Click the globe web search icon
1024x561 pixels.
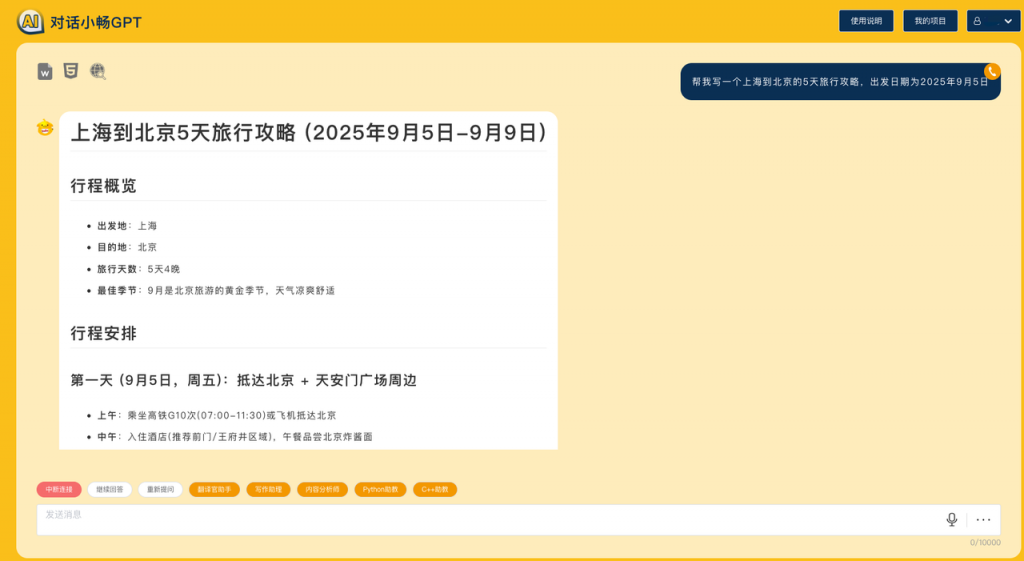(97, 71)
